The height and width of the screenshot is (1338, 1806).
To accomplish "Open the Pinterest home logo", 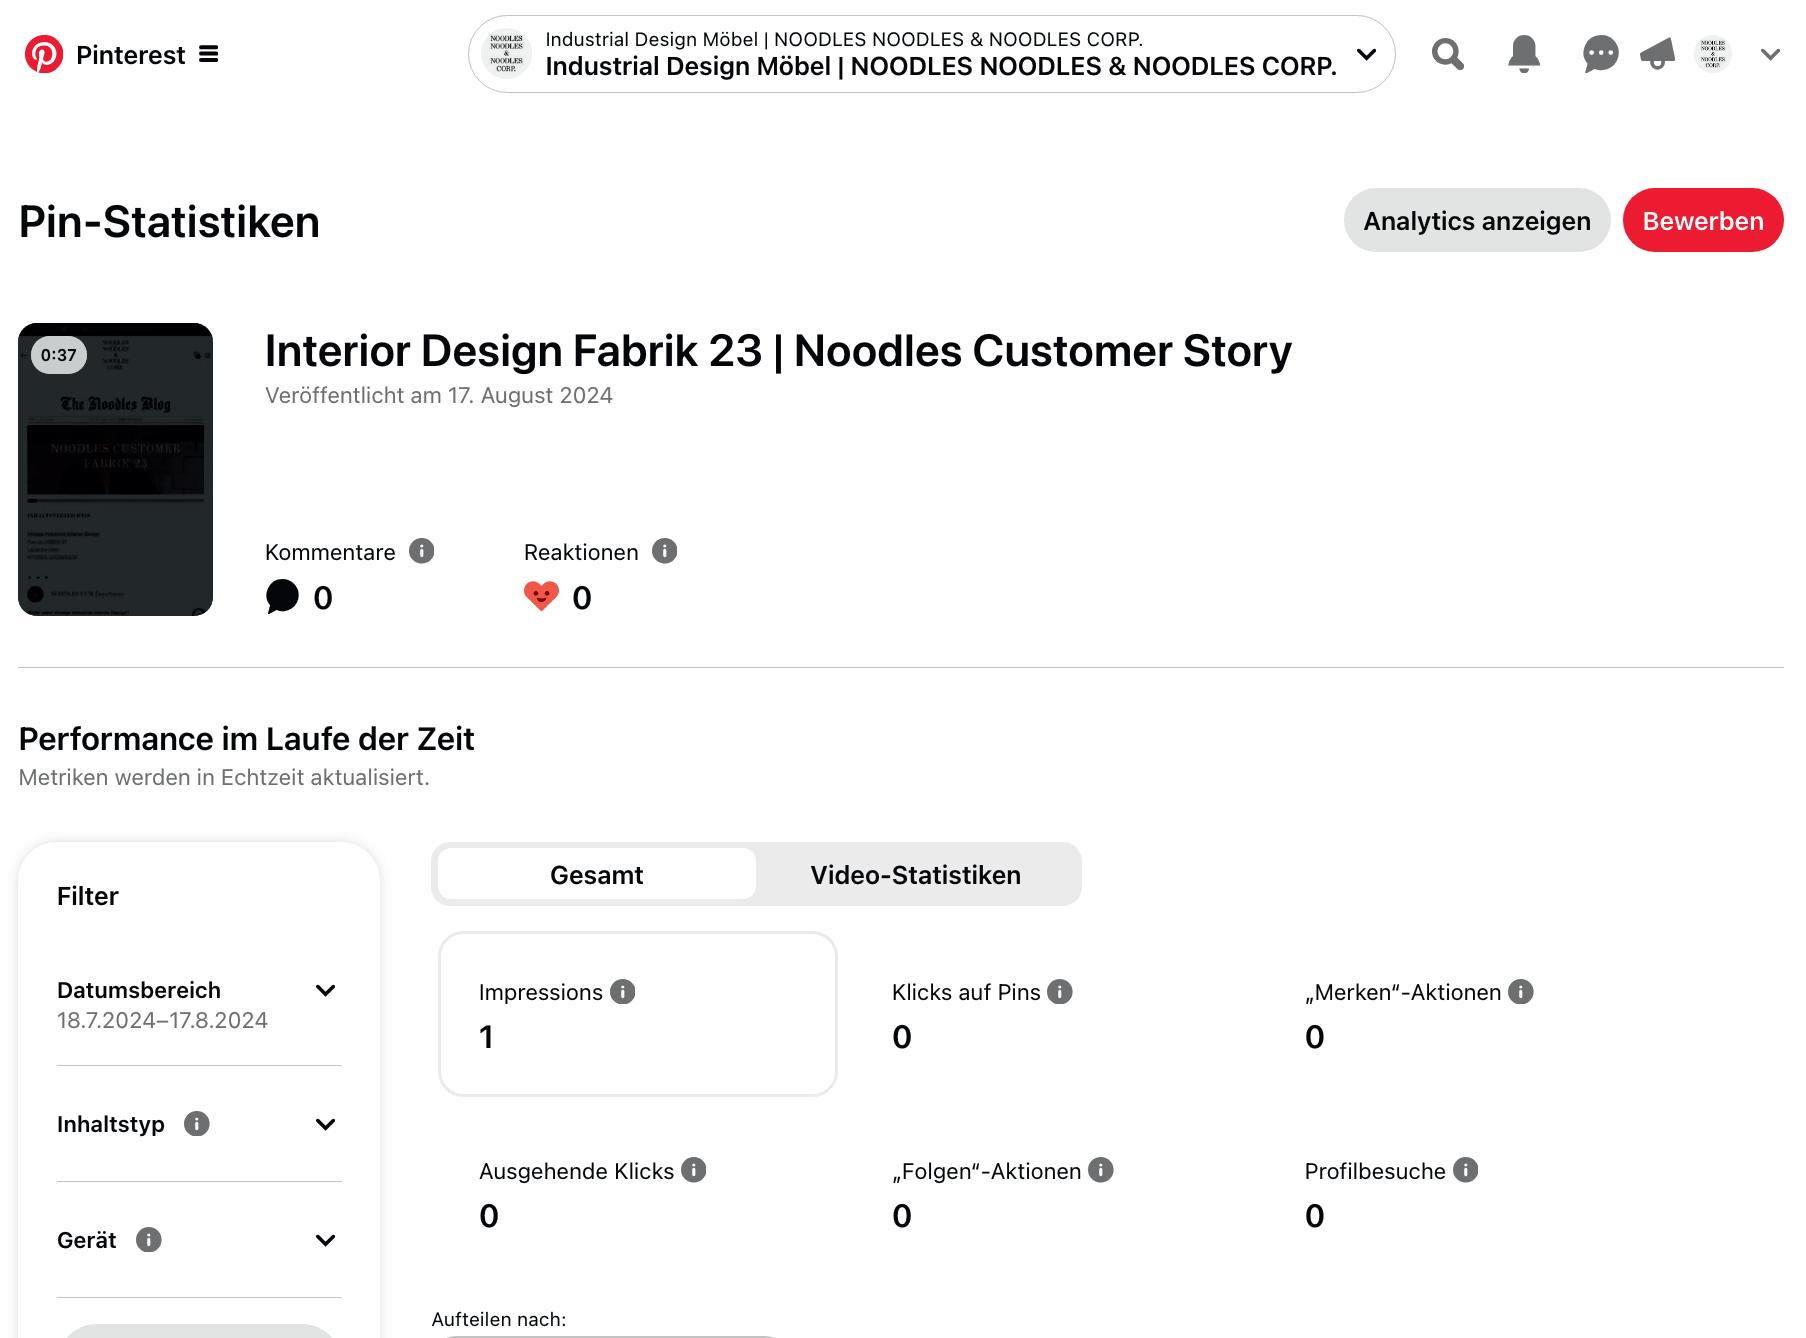I will pos(44,54).
